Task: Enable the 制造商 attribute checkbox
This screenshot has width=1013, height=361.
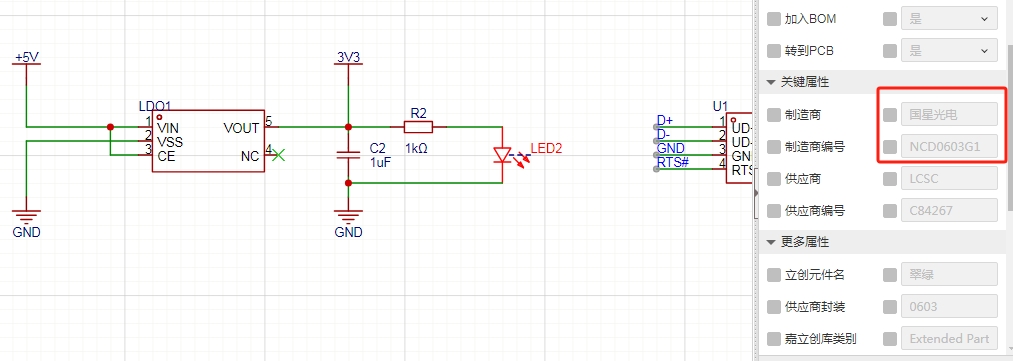Action: [773, 115]
